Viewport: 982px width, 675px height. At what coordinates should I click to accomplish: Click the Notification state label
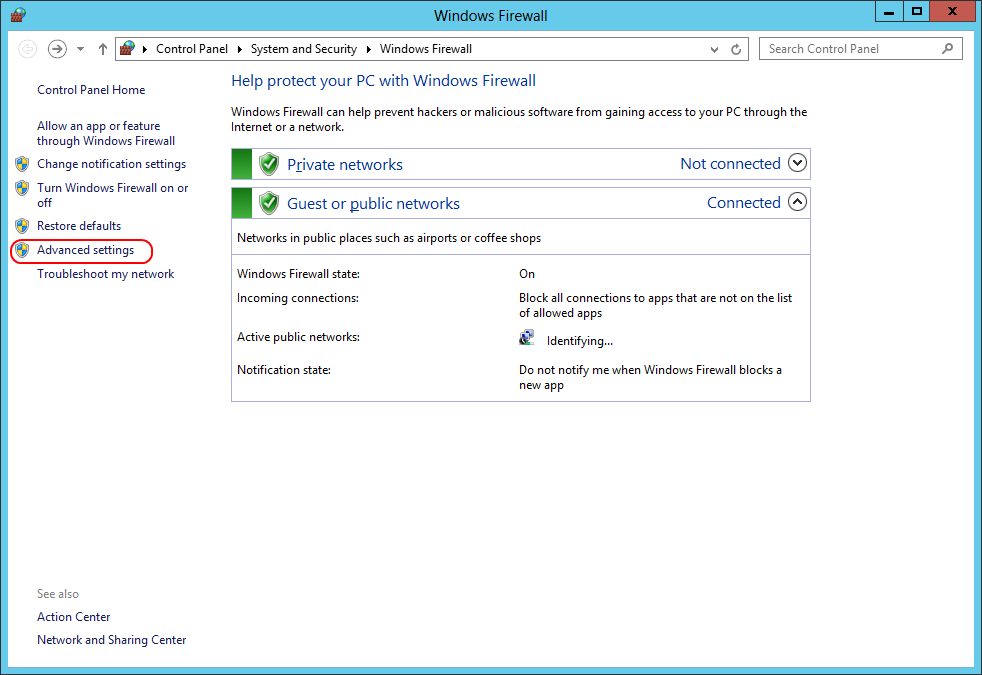pyautogui.click(x=284, y=370)
